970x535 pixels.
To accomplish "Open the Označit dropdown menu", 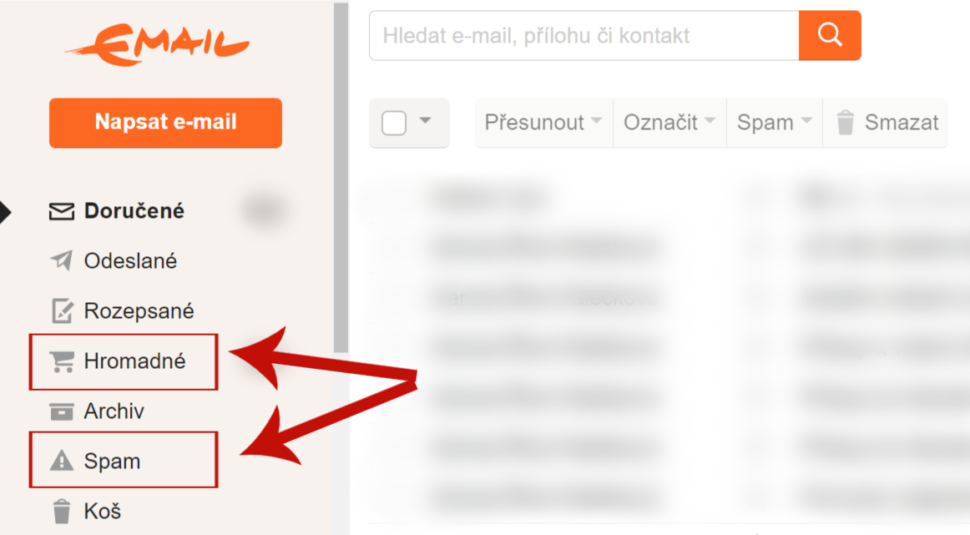I will [x=669, y=122].
